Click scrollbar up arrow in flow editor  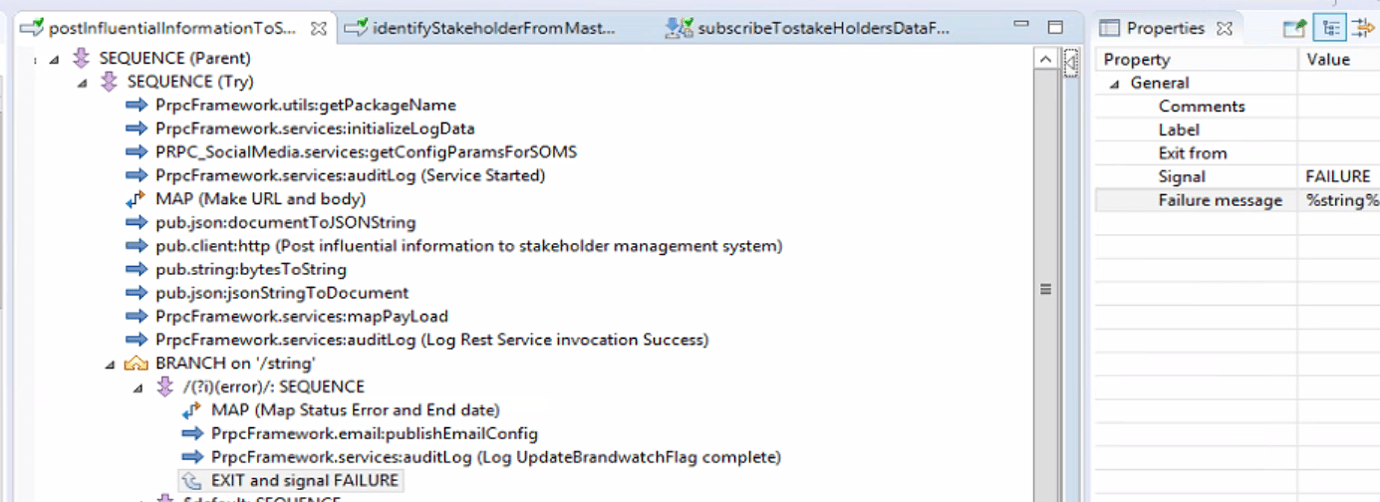[x=1046, y=60]
